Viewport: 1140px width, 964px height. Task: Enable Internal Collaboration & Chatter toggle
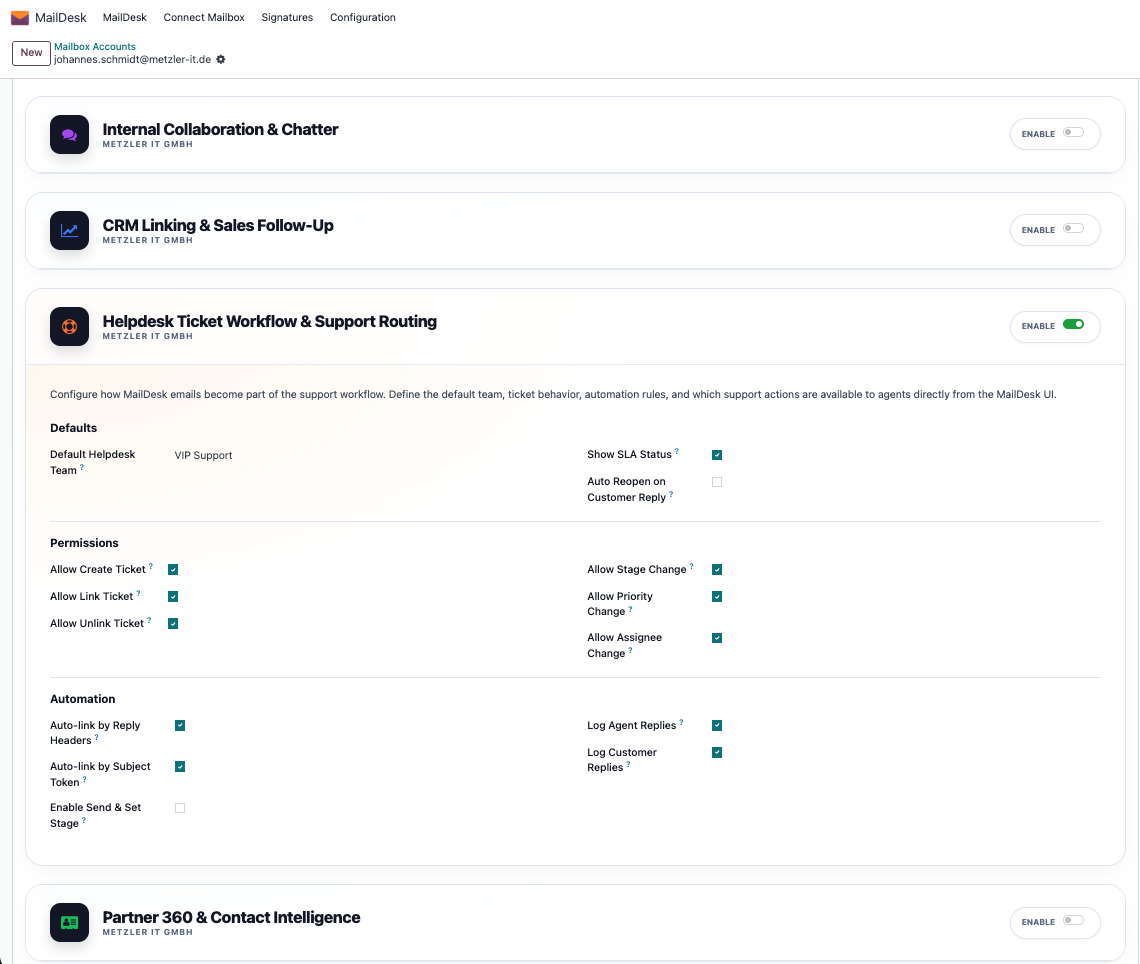pyautogui.click(x=1073, y=132)
